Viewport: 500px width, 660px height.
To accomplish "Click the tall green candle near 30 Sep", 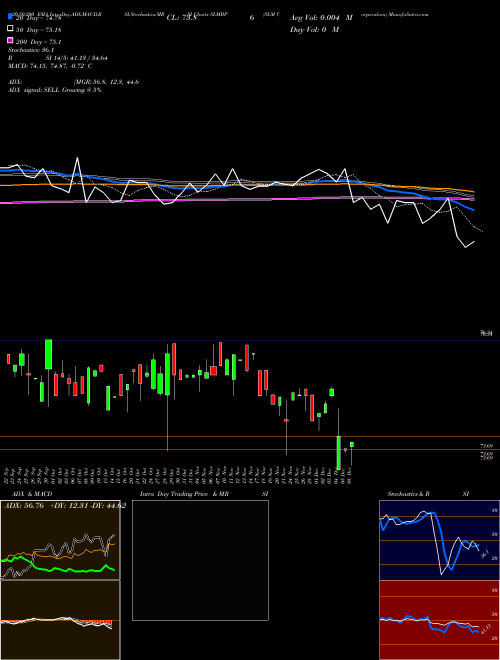I will (x=48, y=354).
